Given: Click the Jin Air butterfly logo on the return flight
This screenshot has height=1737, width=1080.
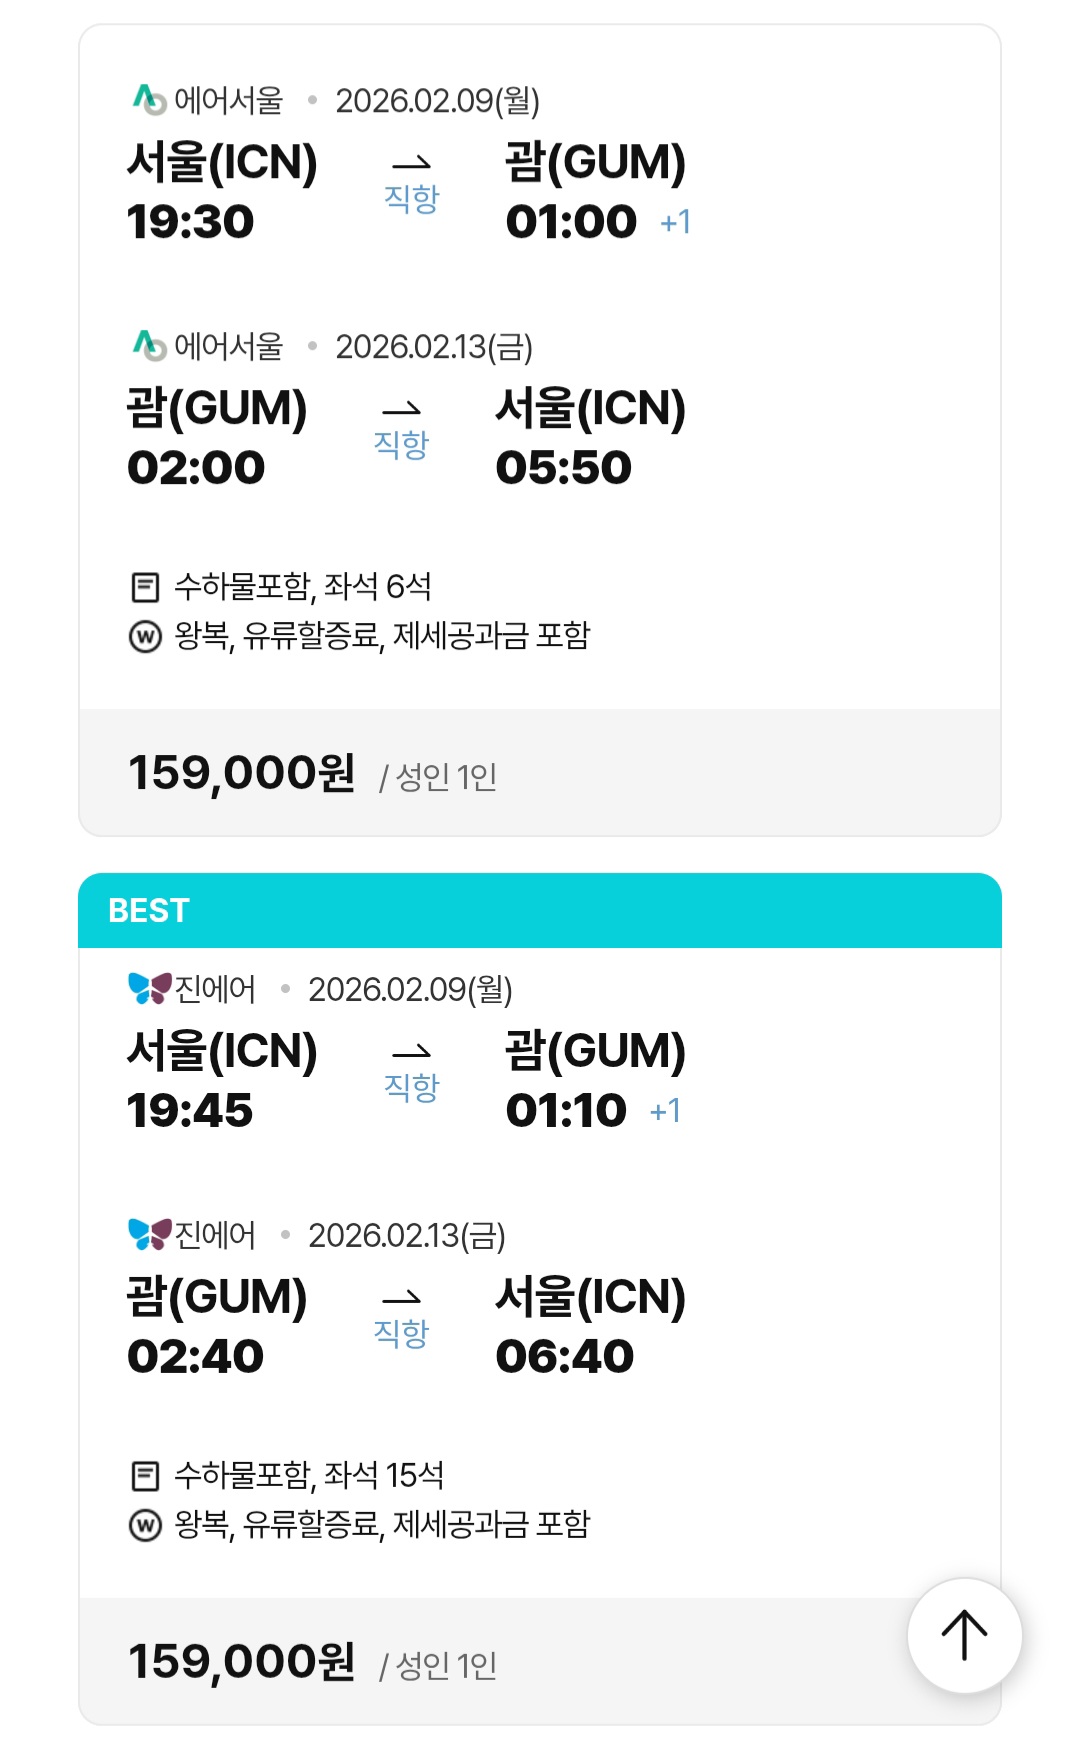Looking at the screenshot, I should click(150, 1234).
